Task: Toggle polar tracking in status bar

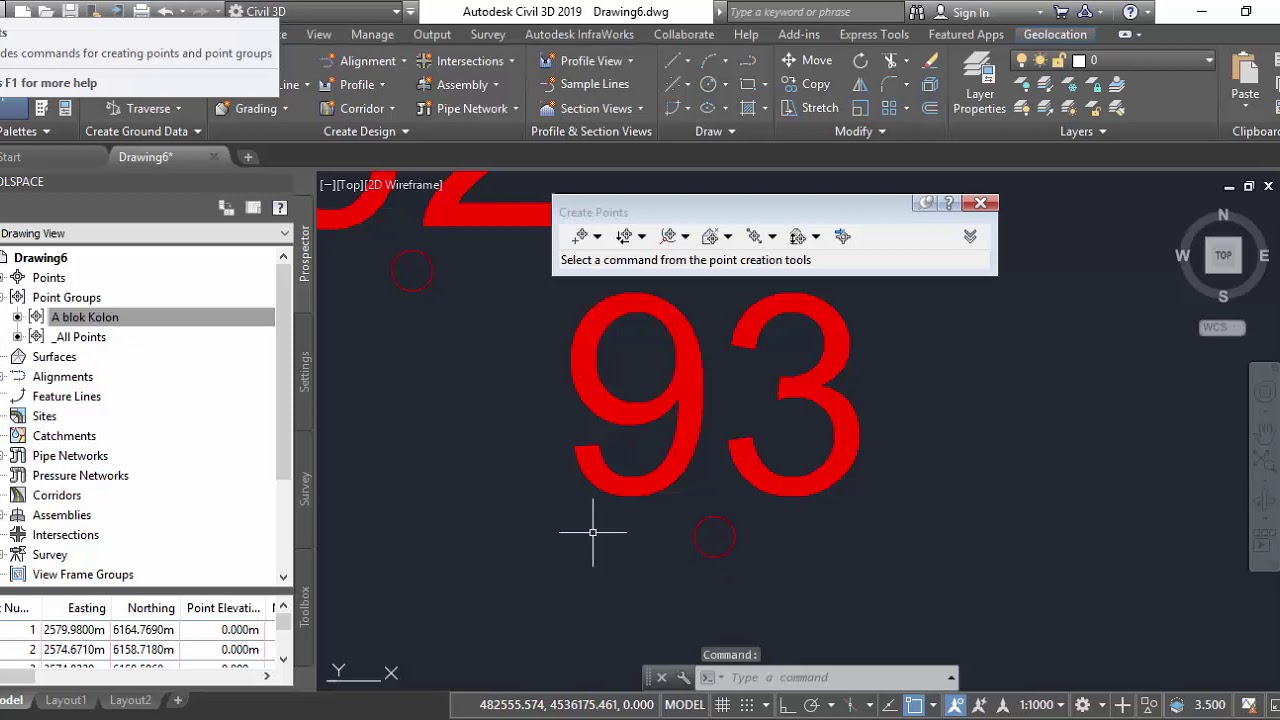Action: [x=812, y=705]
